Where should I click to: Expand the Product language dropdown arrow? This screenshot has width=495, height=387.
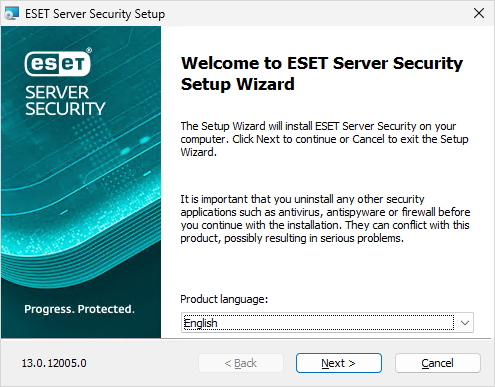pos(465,323)
